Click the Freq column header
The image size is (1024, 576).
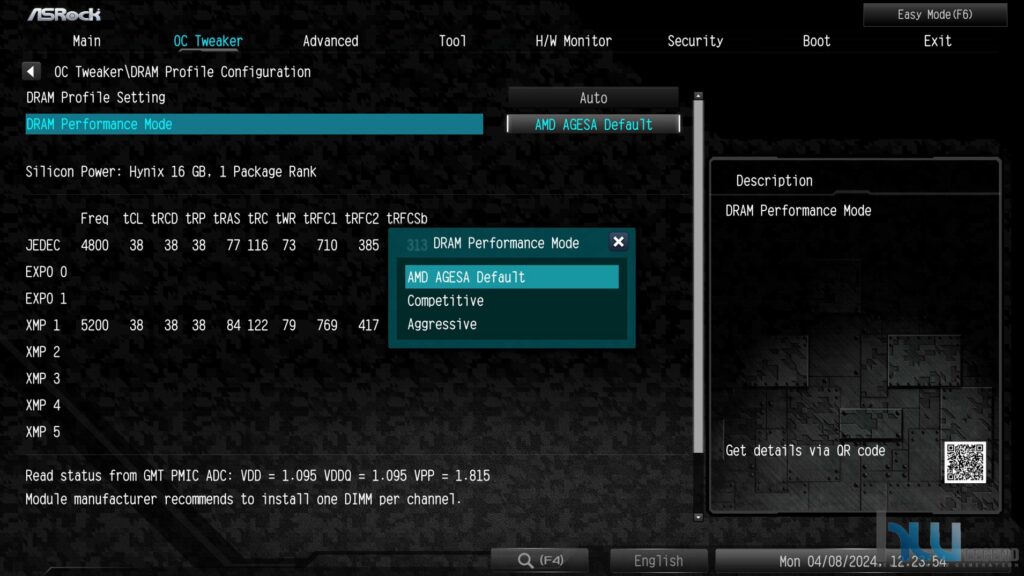95,219
